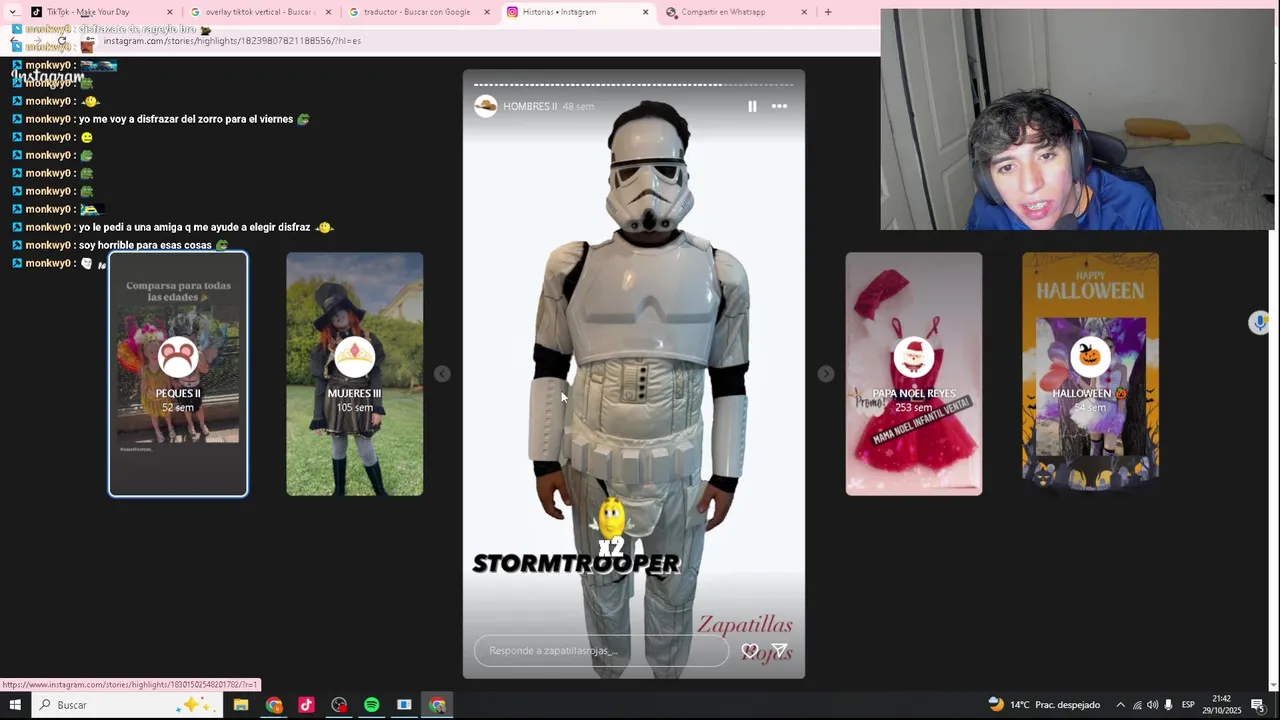Click the page vertical scrollbar down arrow
This screenshot has width=1280, height=720.
tap(1274, 685)
